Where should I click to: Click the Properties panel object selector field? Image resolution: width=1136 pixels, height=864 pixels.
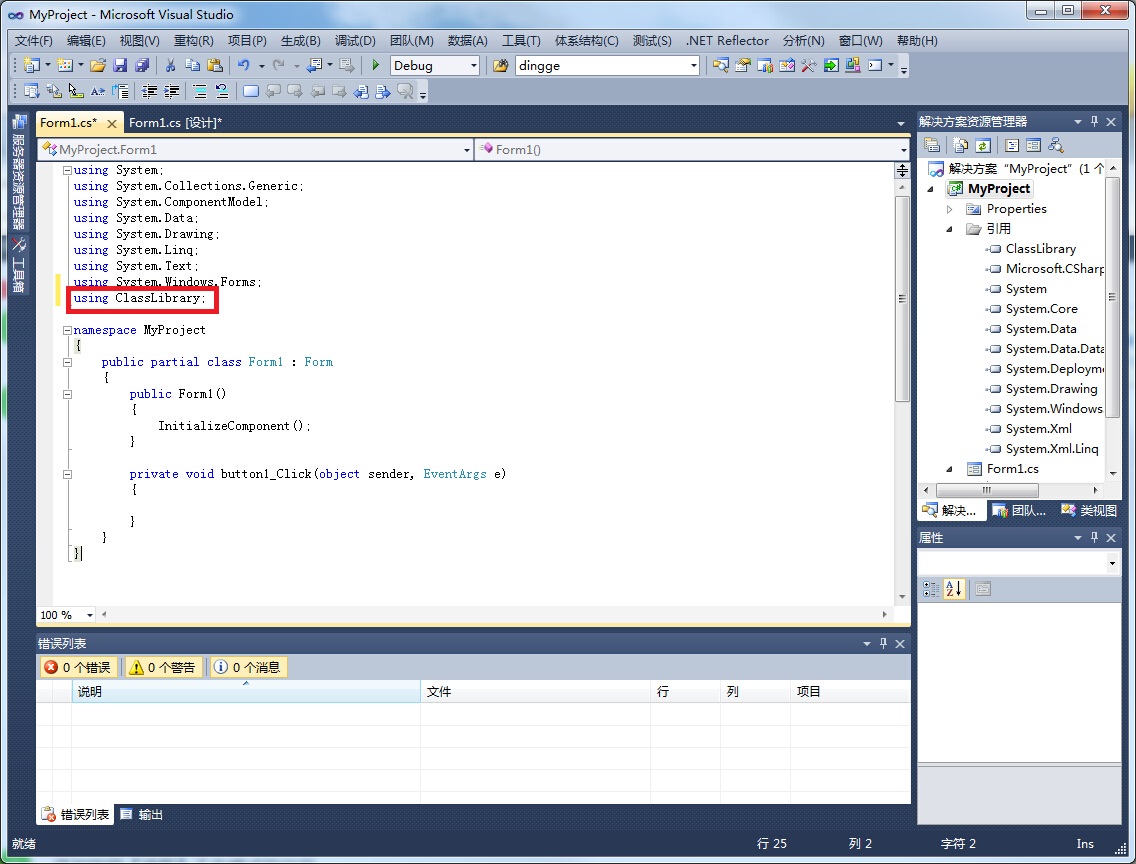pos(1019,563)
